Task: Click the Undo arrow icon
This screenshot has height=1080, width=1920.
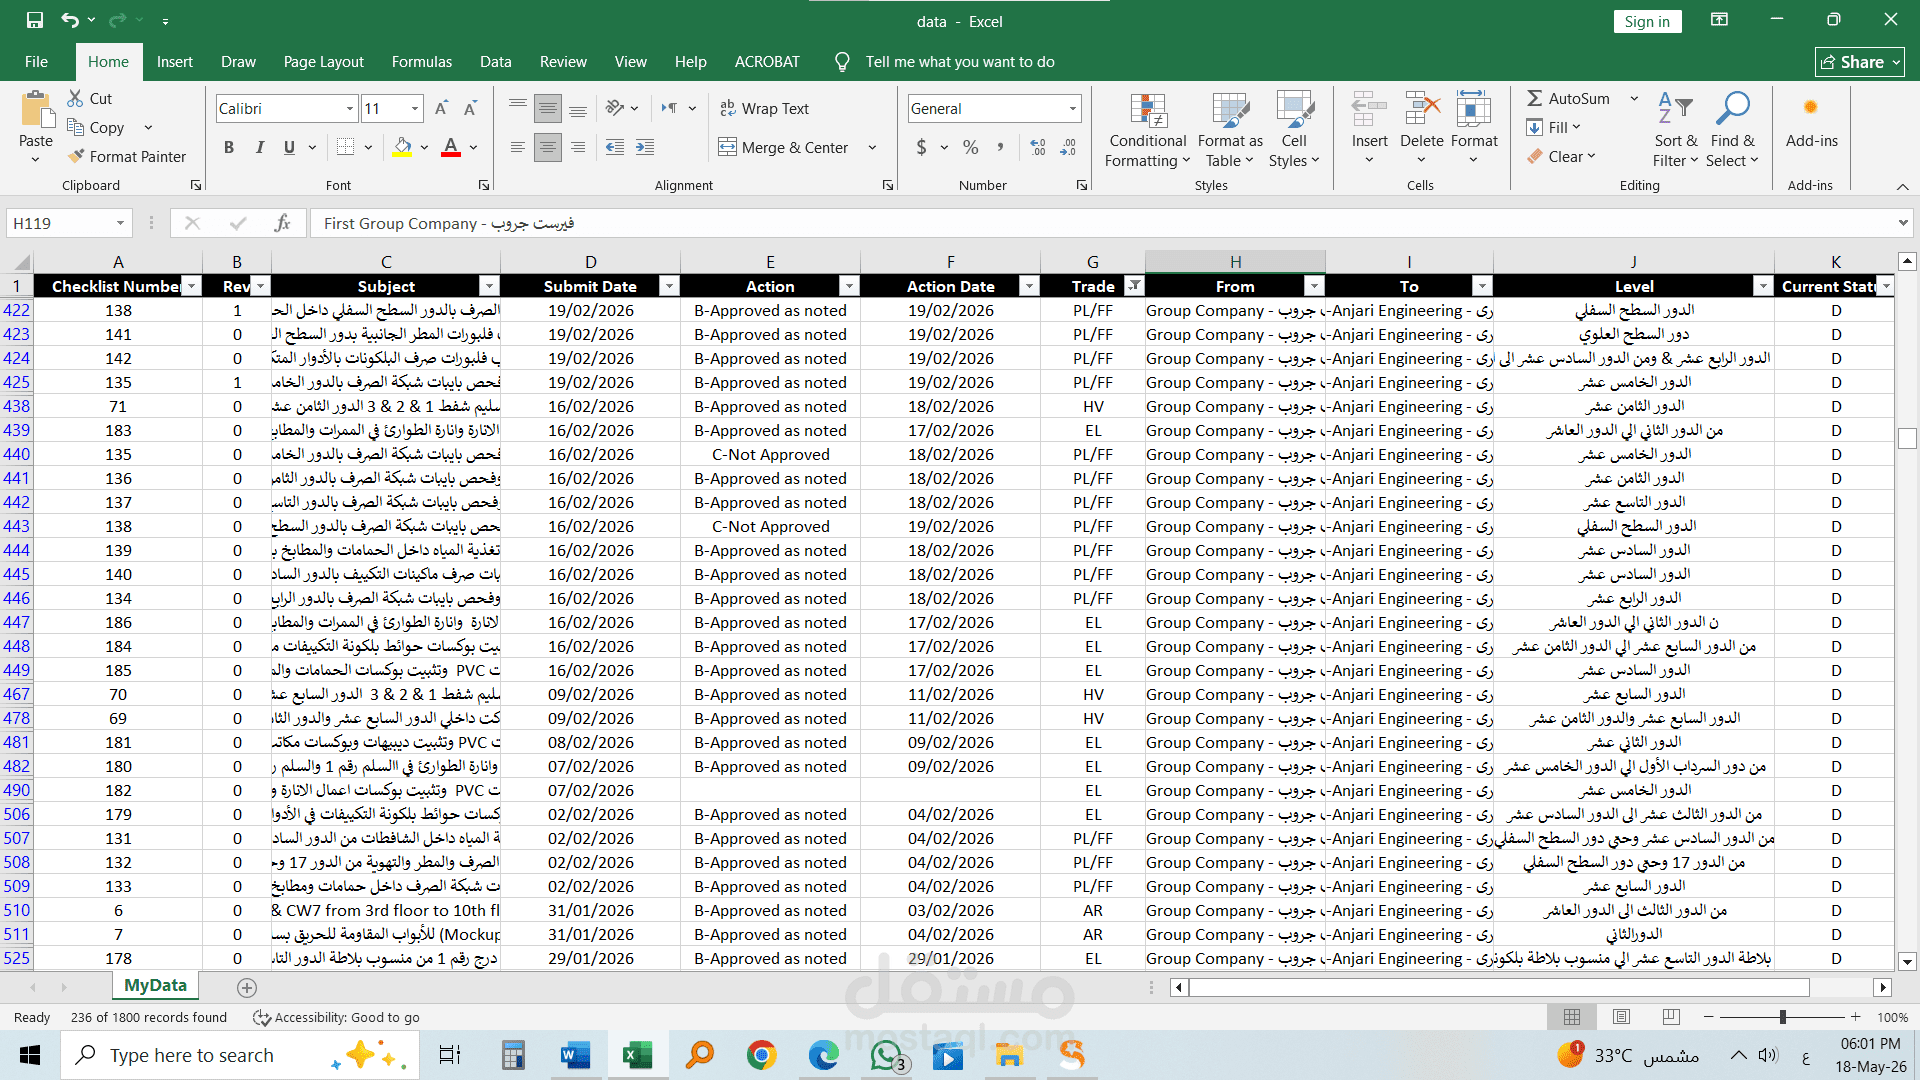Action: [69, 20]
